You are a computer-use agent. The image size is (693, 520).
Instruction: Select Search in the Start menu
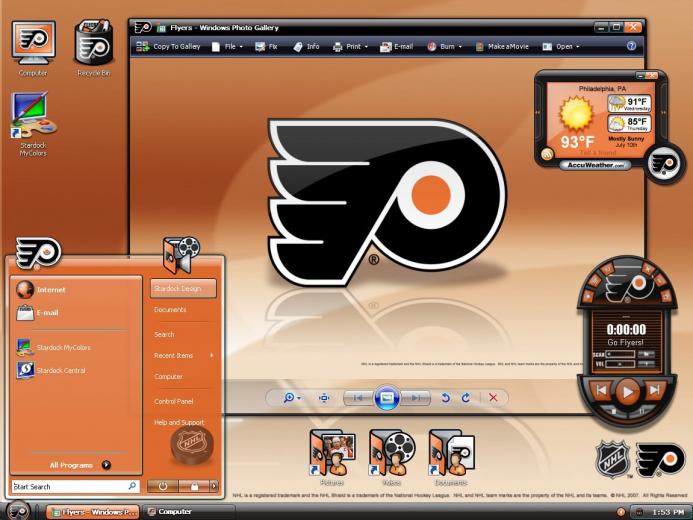(x=164, y=334)
